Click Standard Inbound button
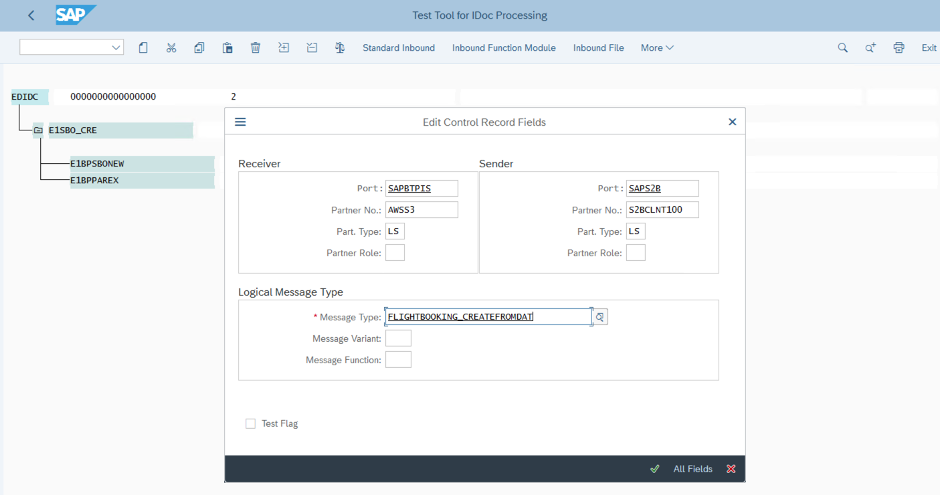 (x=398, y=47)
